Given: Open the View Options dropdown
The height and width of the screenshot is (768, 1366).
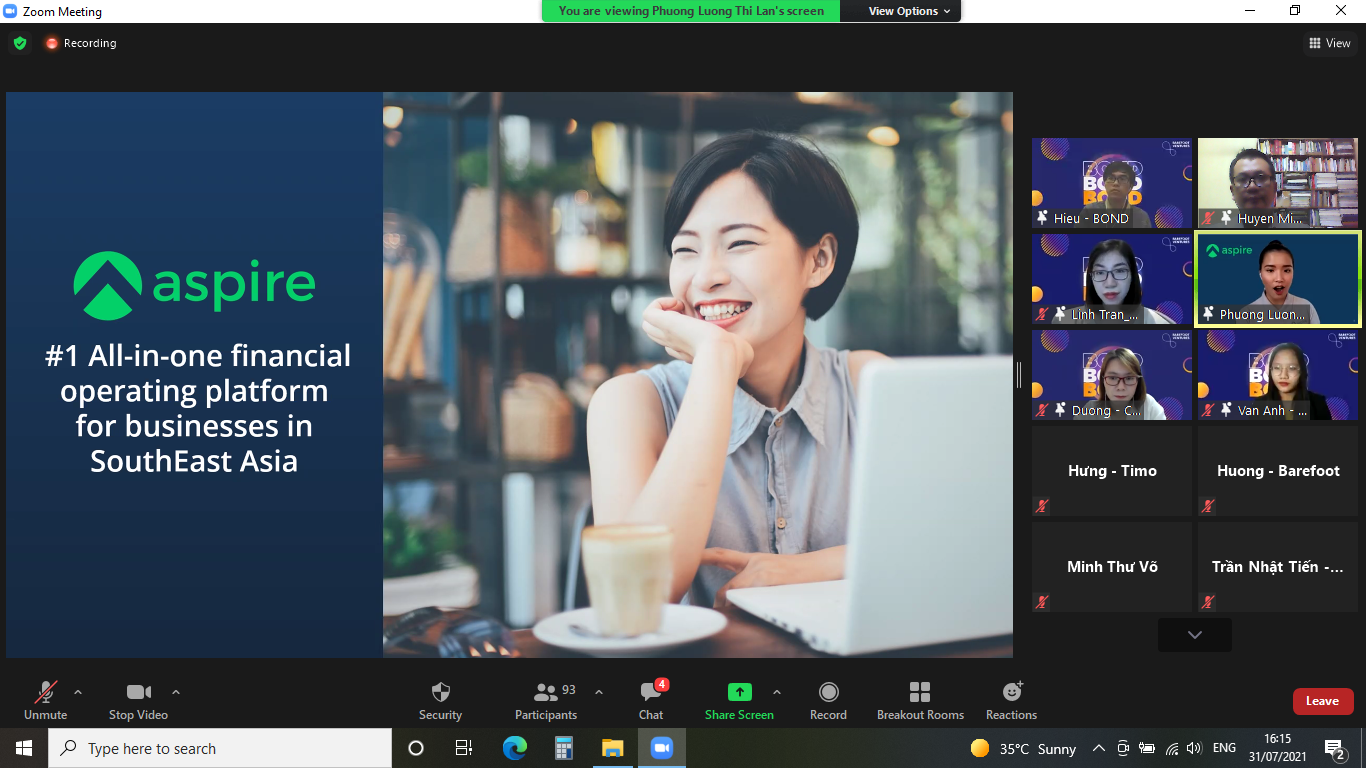Looking at the screenshot, I should (x=903, y=11).
